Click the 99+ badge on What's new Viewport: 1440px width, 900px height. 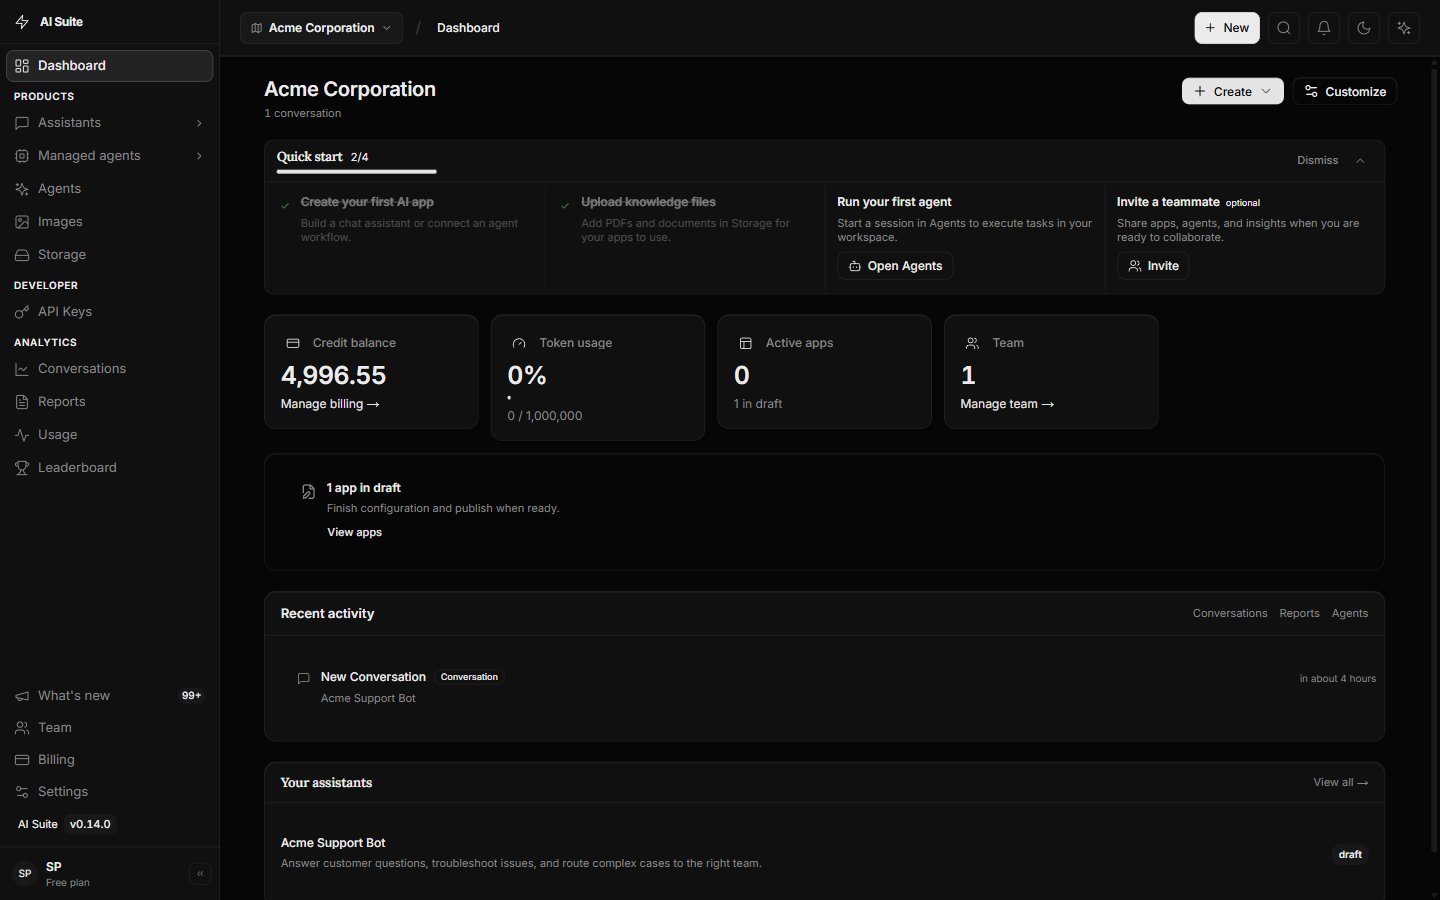(191, 696)
